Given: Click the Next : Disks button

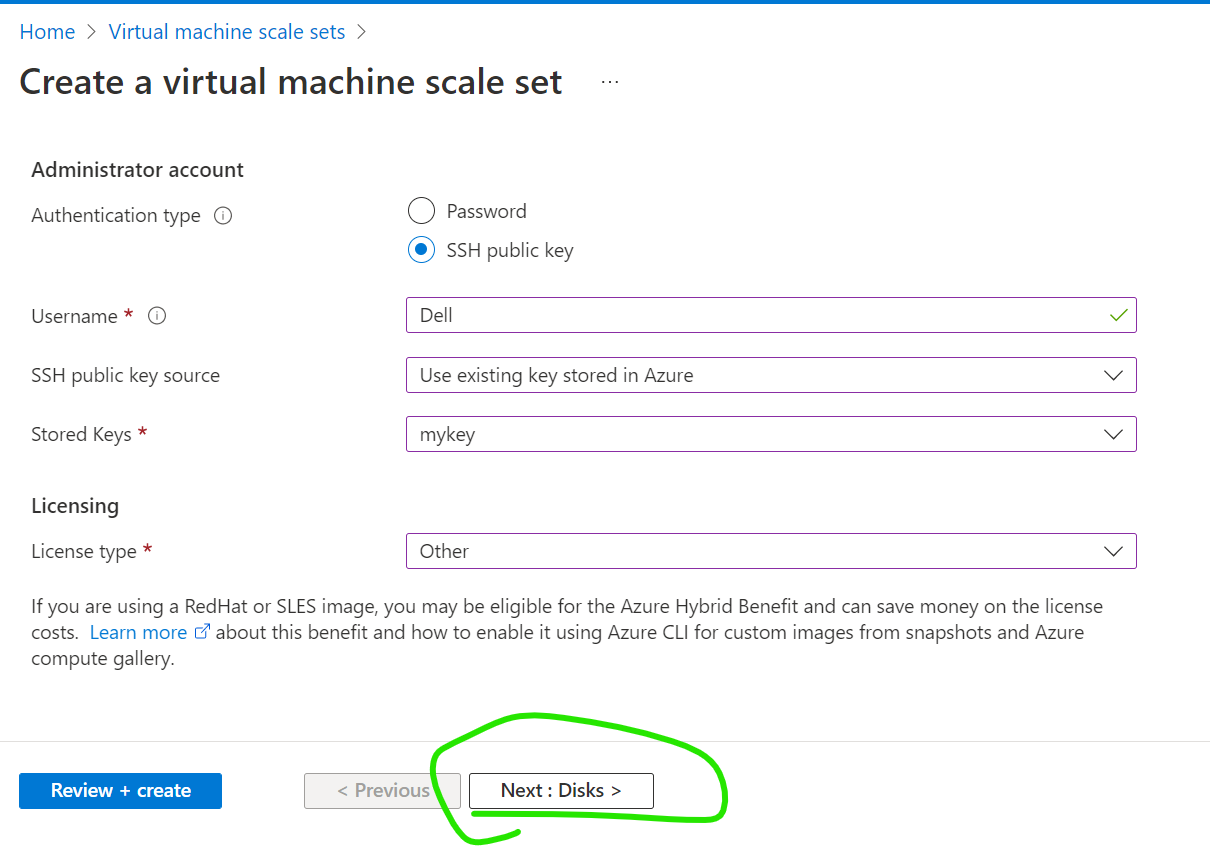Looking at the screenshot, I should [561, 790].
